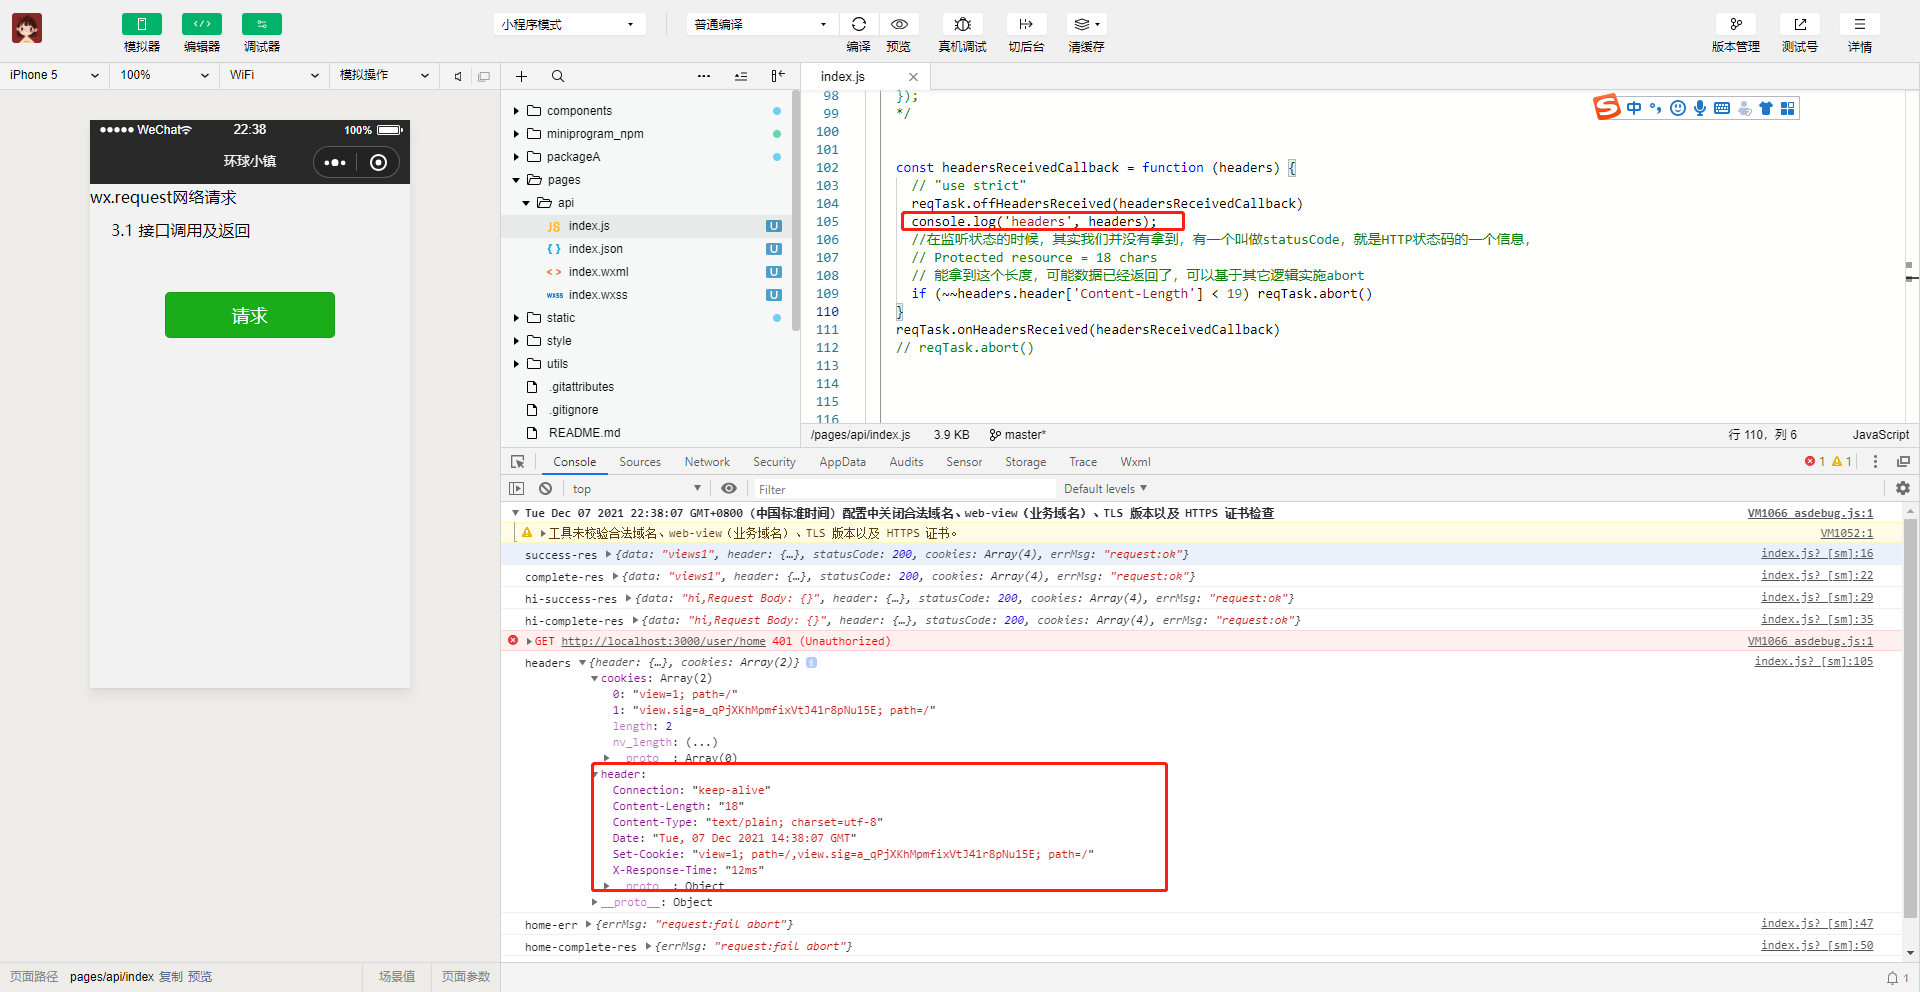Viewport: 1920px width, 992px height.
Task: Open localhost:3000/user/home link
Action: (x=663, y=642)
